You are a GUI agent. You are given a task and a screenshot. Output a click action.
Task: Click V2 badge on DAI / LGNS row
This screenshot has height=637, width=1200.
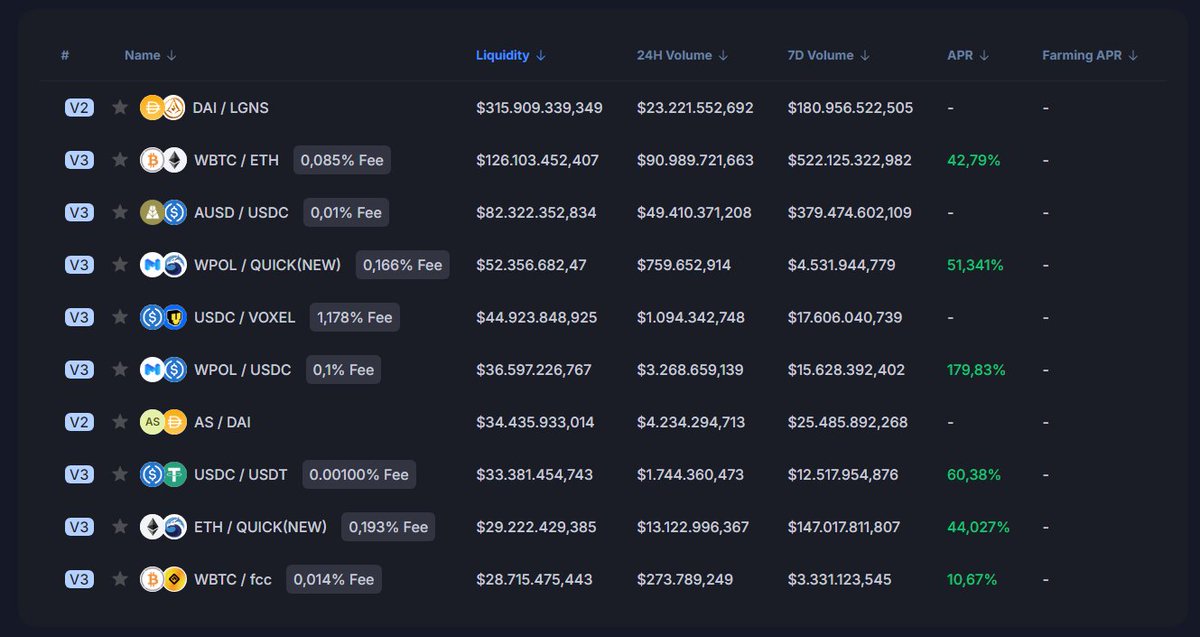tap(79, 107)
